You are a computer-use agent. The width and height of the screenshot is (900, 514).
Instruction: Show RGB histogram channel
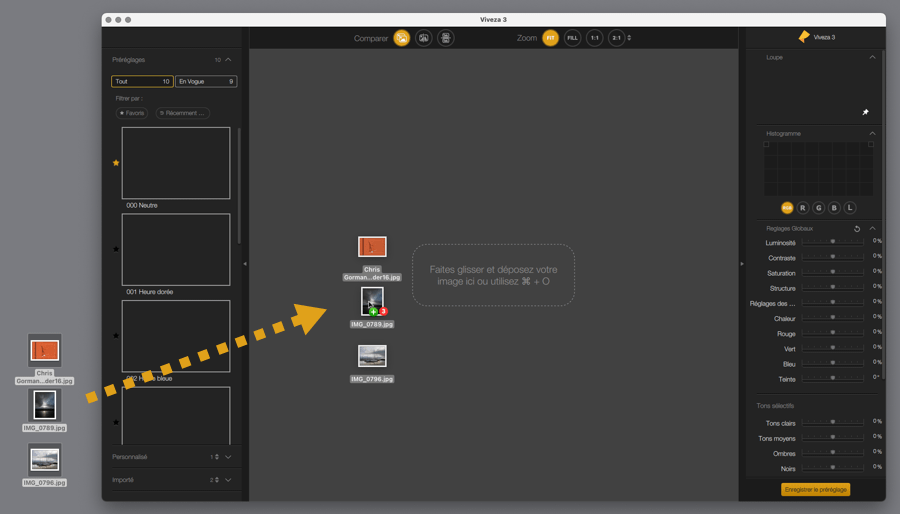click(x=787, y=208)
